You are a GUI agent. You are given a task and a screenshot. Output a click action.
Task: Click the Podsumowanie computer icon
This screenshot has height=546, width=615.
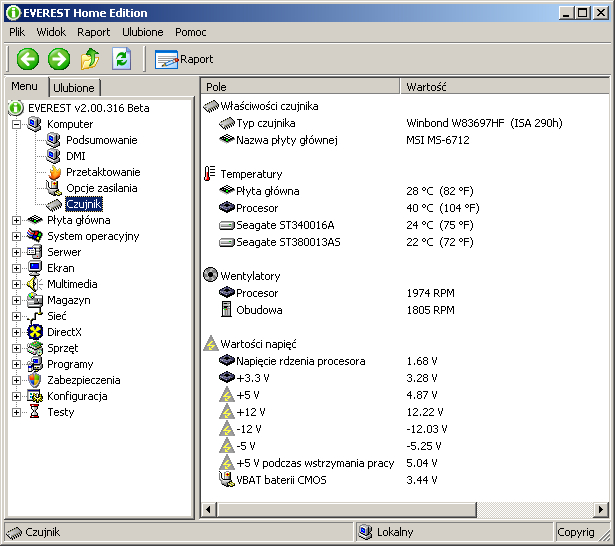[54, 140]
